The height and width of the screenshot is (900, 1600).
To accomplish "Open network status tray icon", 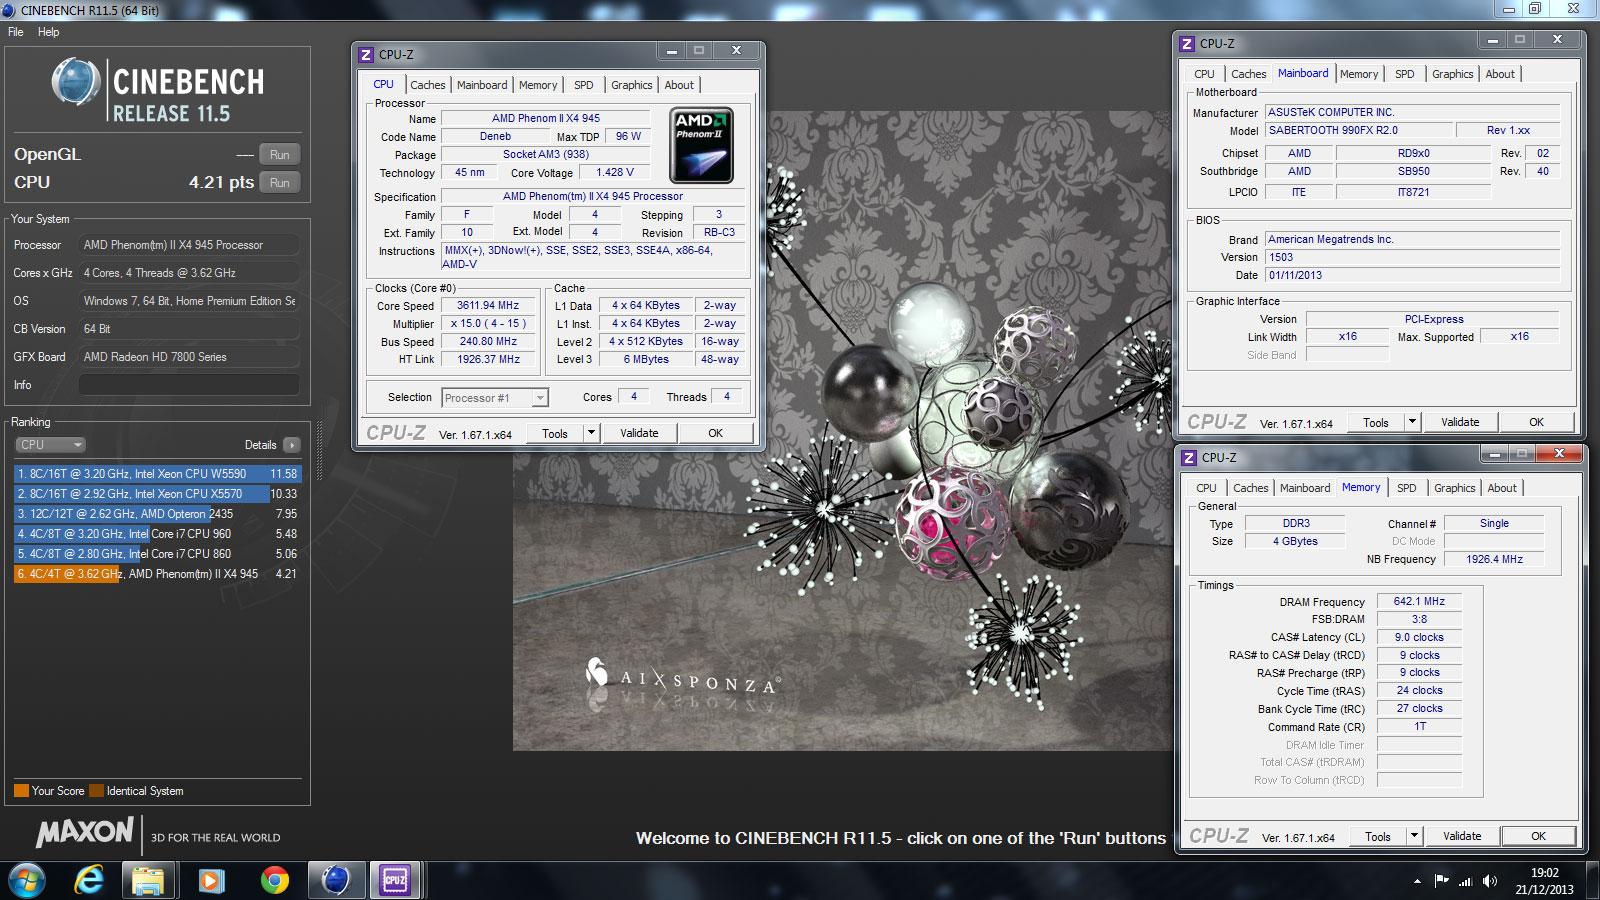I will [1465, 881].
